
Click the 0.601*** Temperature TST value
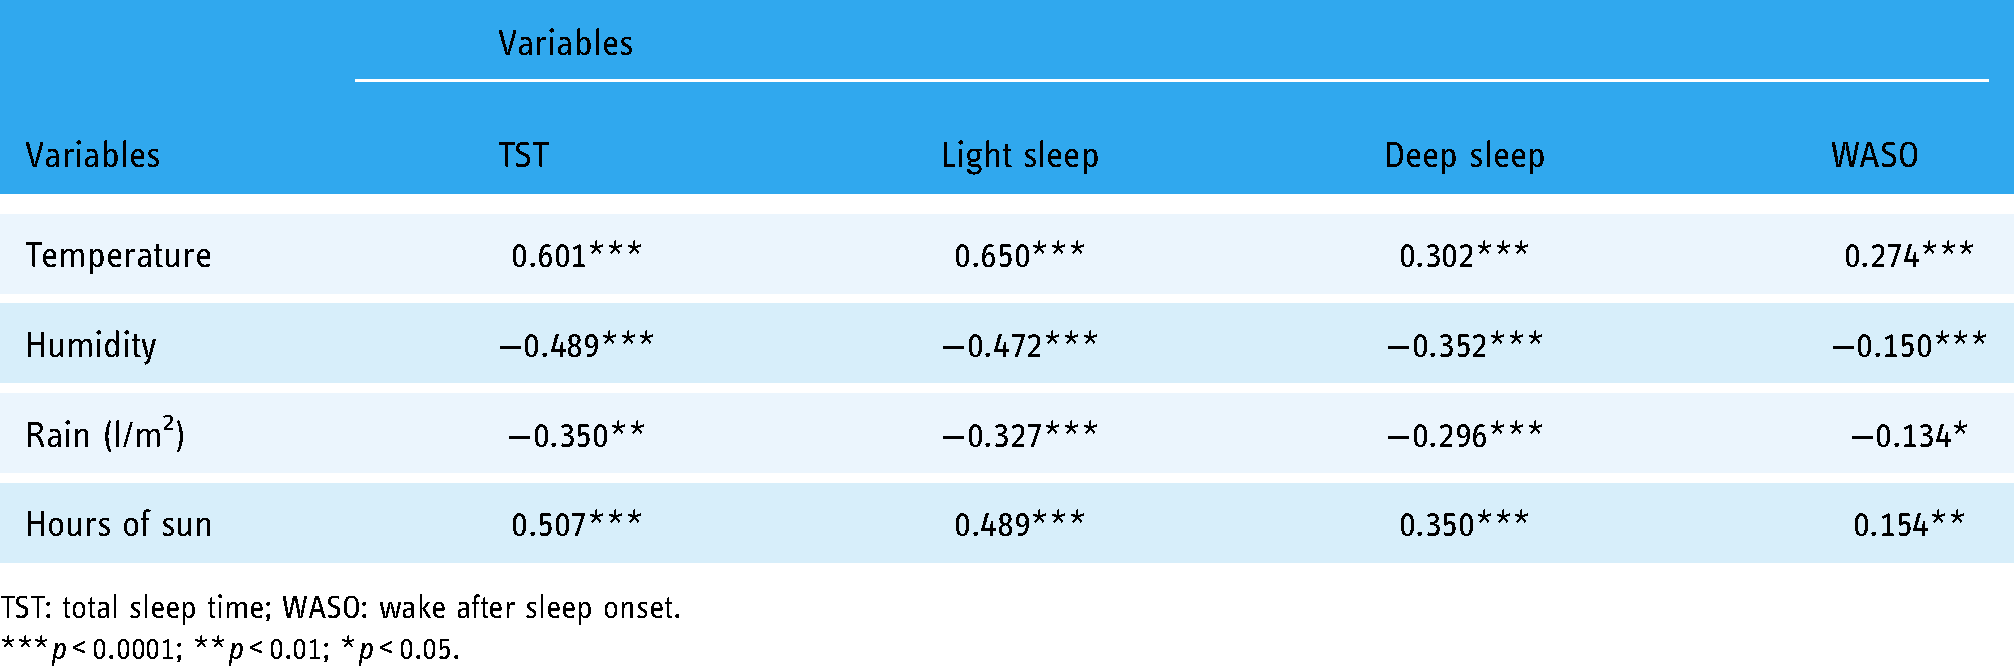577,255
